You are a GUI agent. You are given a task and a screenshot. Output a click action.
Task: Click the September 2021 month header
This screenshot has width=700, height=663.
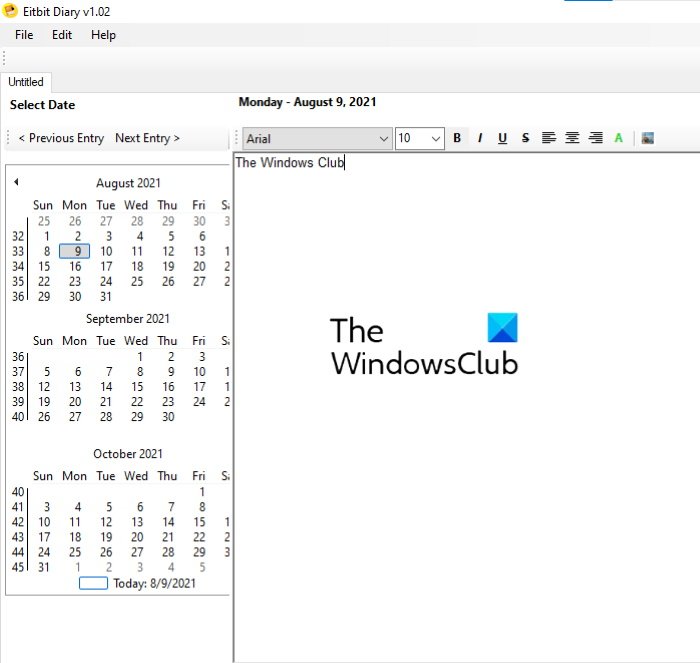click(128, 319)
